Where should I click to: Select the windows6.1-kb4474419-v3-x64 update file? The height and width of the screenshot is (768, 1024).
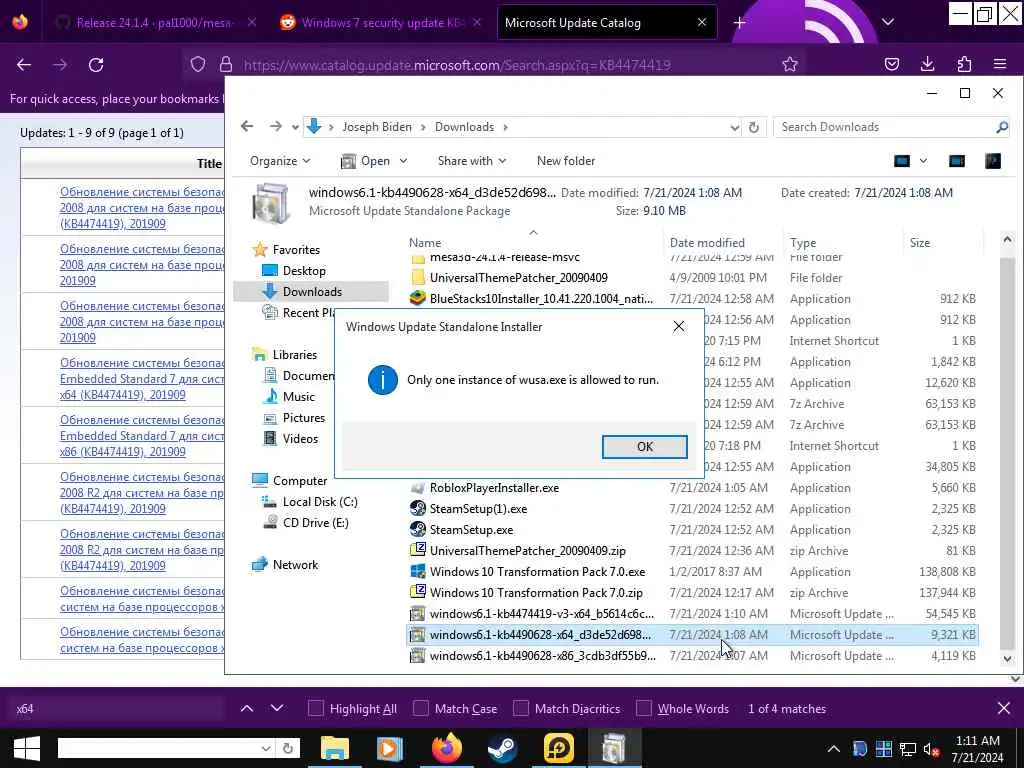point(541,613)
